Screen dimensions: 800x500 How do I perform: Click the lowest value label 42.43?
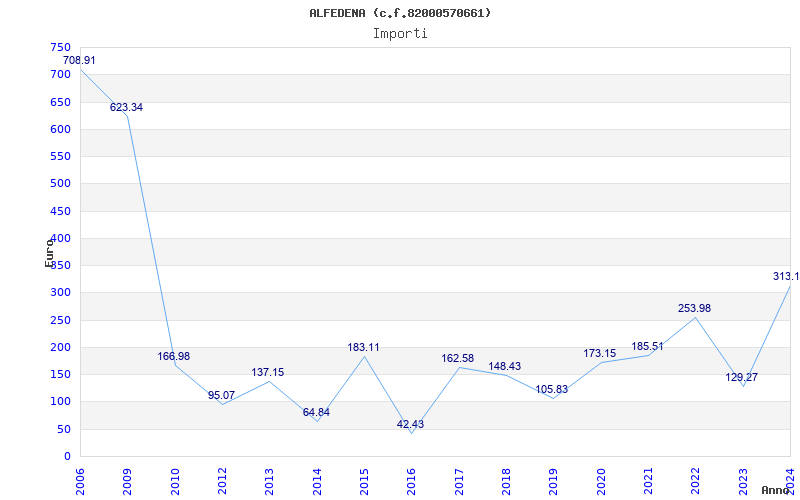(x=410, y=424)
